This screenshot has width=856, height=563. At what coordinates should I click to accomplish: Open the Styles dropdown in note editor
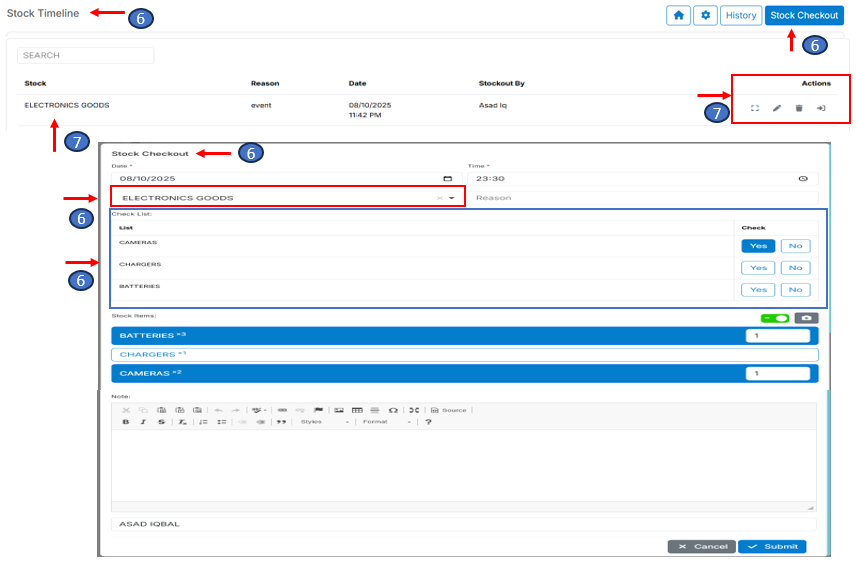click(325, 422)
